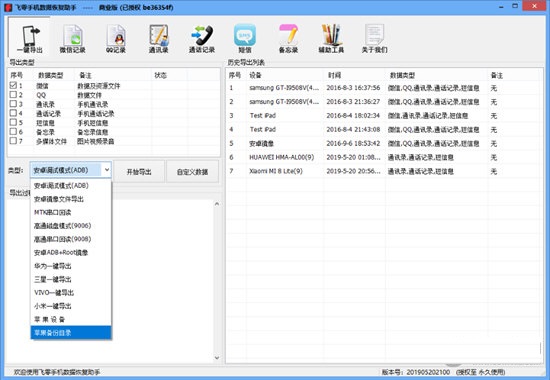550x380 pixels.
Task: Click the version number 201905202100 in status bar
Action: pyautogui.click(x=428, y=372)
